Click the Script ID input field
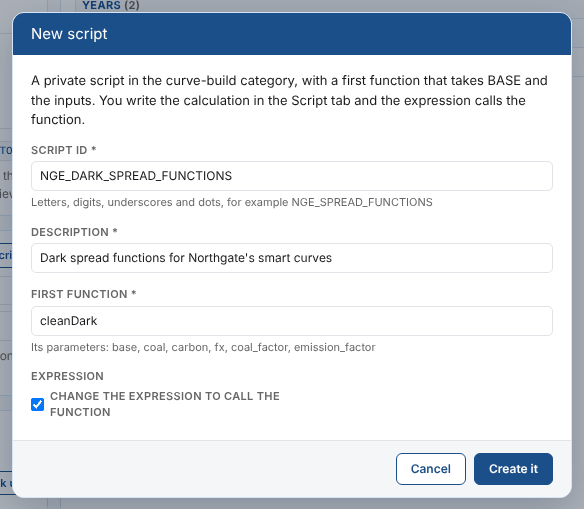The image size is (584, 509). click(x=292, y=176)
